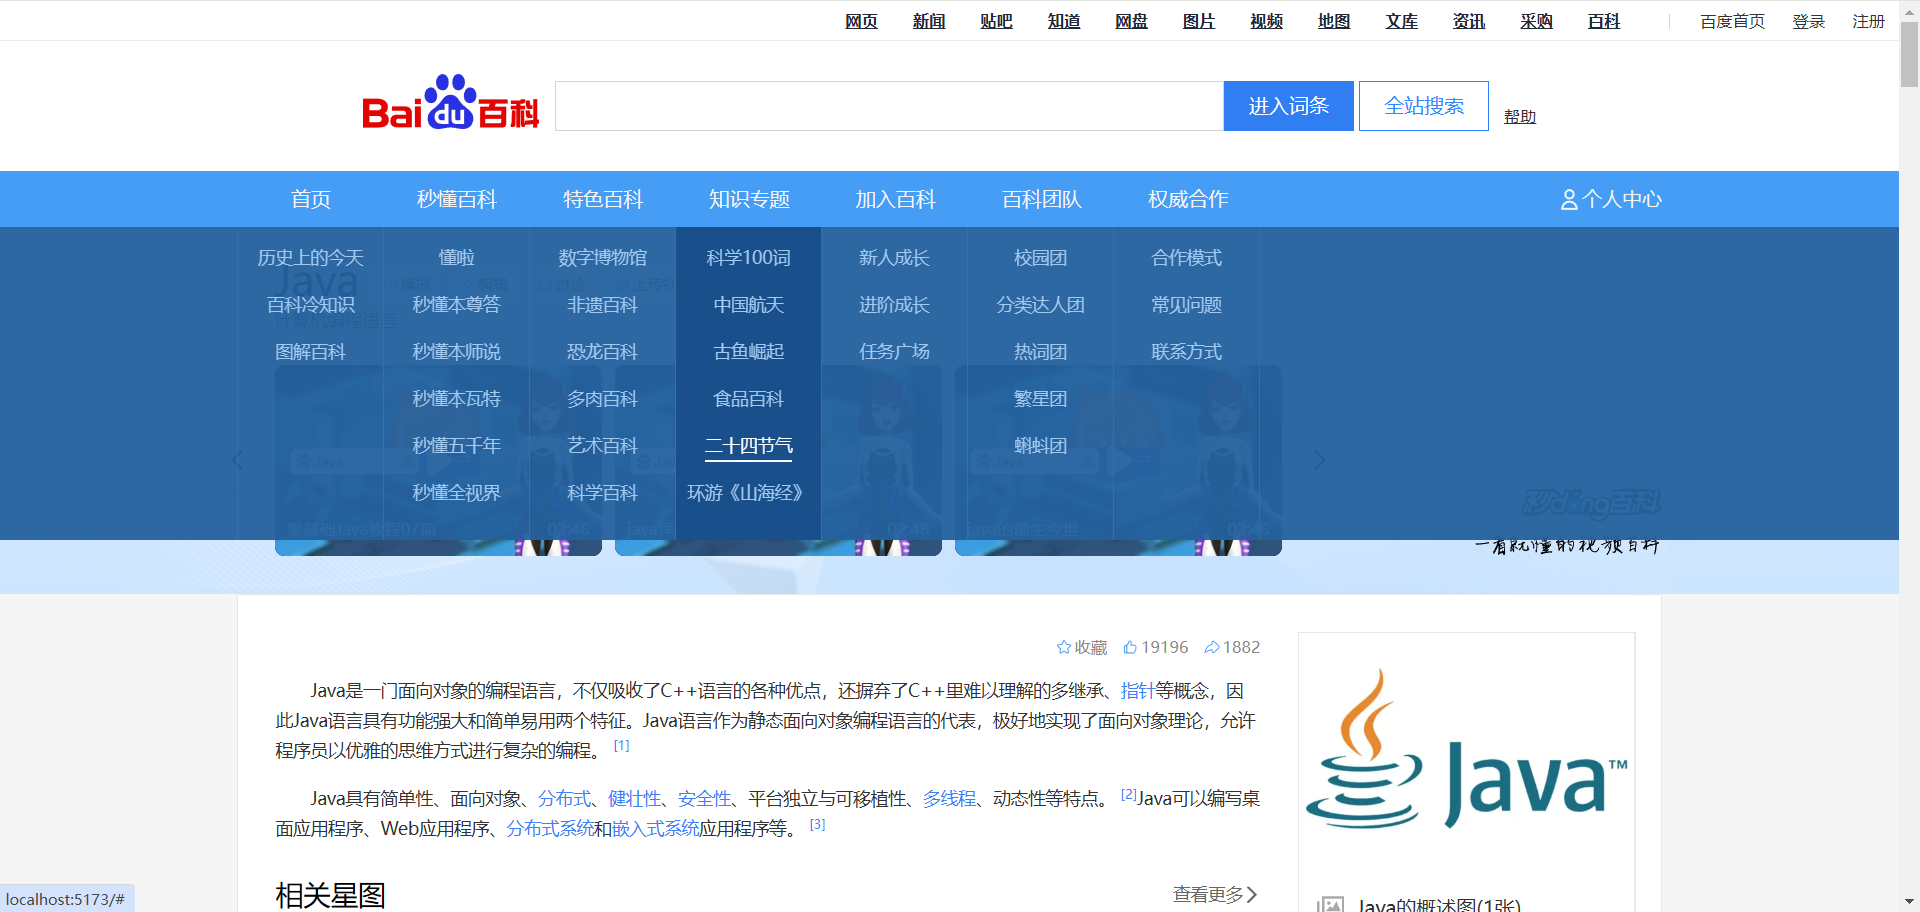The width and height of the screenshot is (1920, 912).
Task: Click the carousel next arrow
Action: pyautogui.click(x=1319, y=460)
